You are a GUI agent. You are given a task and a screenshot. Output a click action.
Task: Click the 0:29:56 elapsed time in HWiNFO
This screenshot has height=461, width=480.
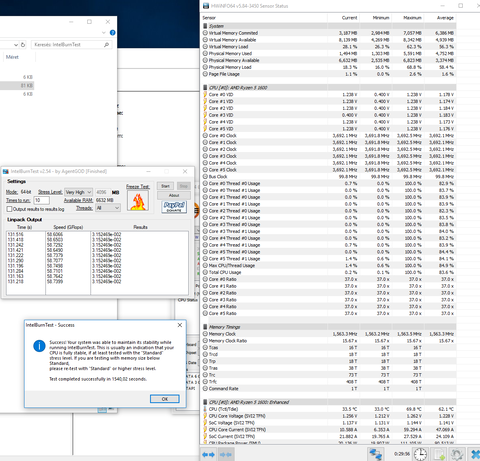pos(402,454)
